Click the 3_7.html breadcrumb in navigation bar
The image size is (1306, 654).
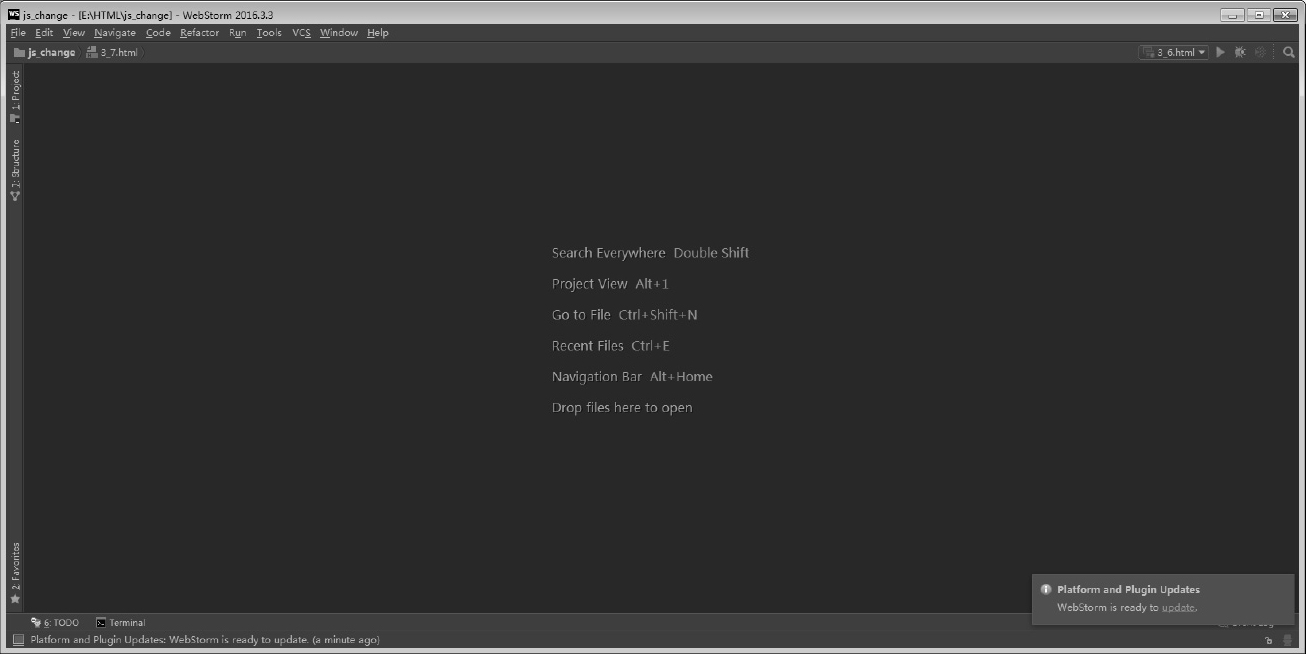click(x=112, y=52)
